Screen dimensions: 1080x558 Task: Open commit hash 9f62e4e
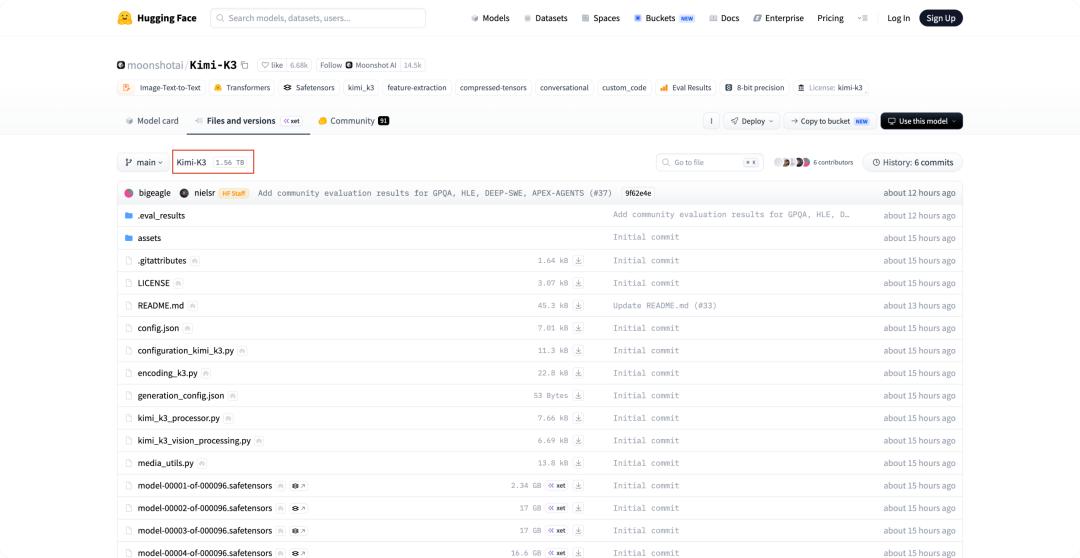click(x=638, y=193)
